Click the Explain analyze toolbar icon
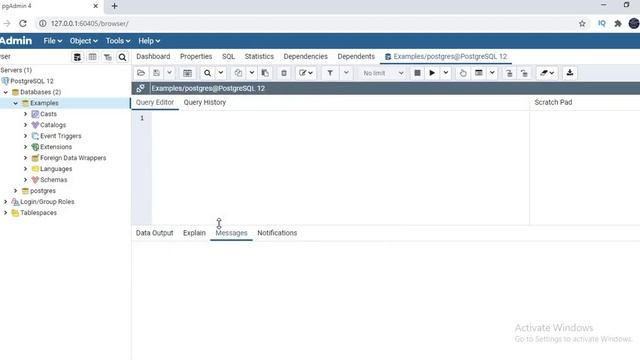 point(479,73)
